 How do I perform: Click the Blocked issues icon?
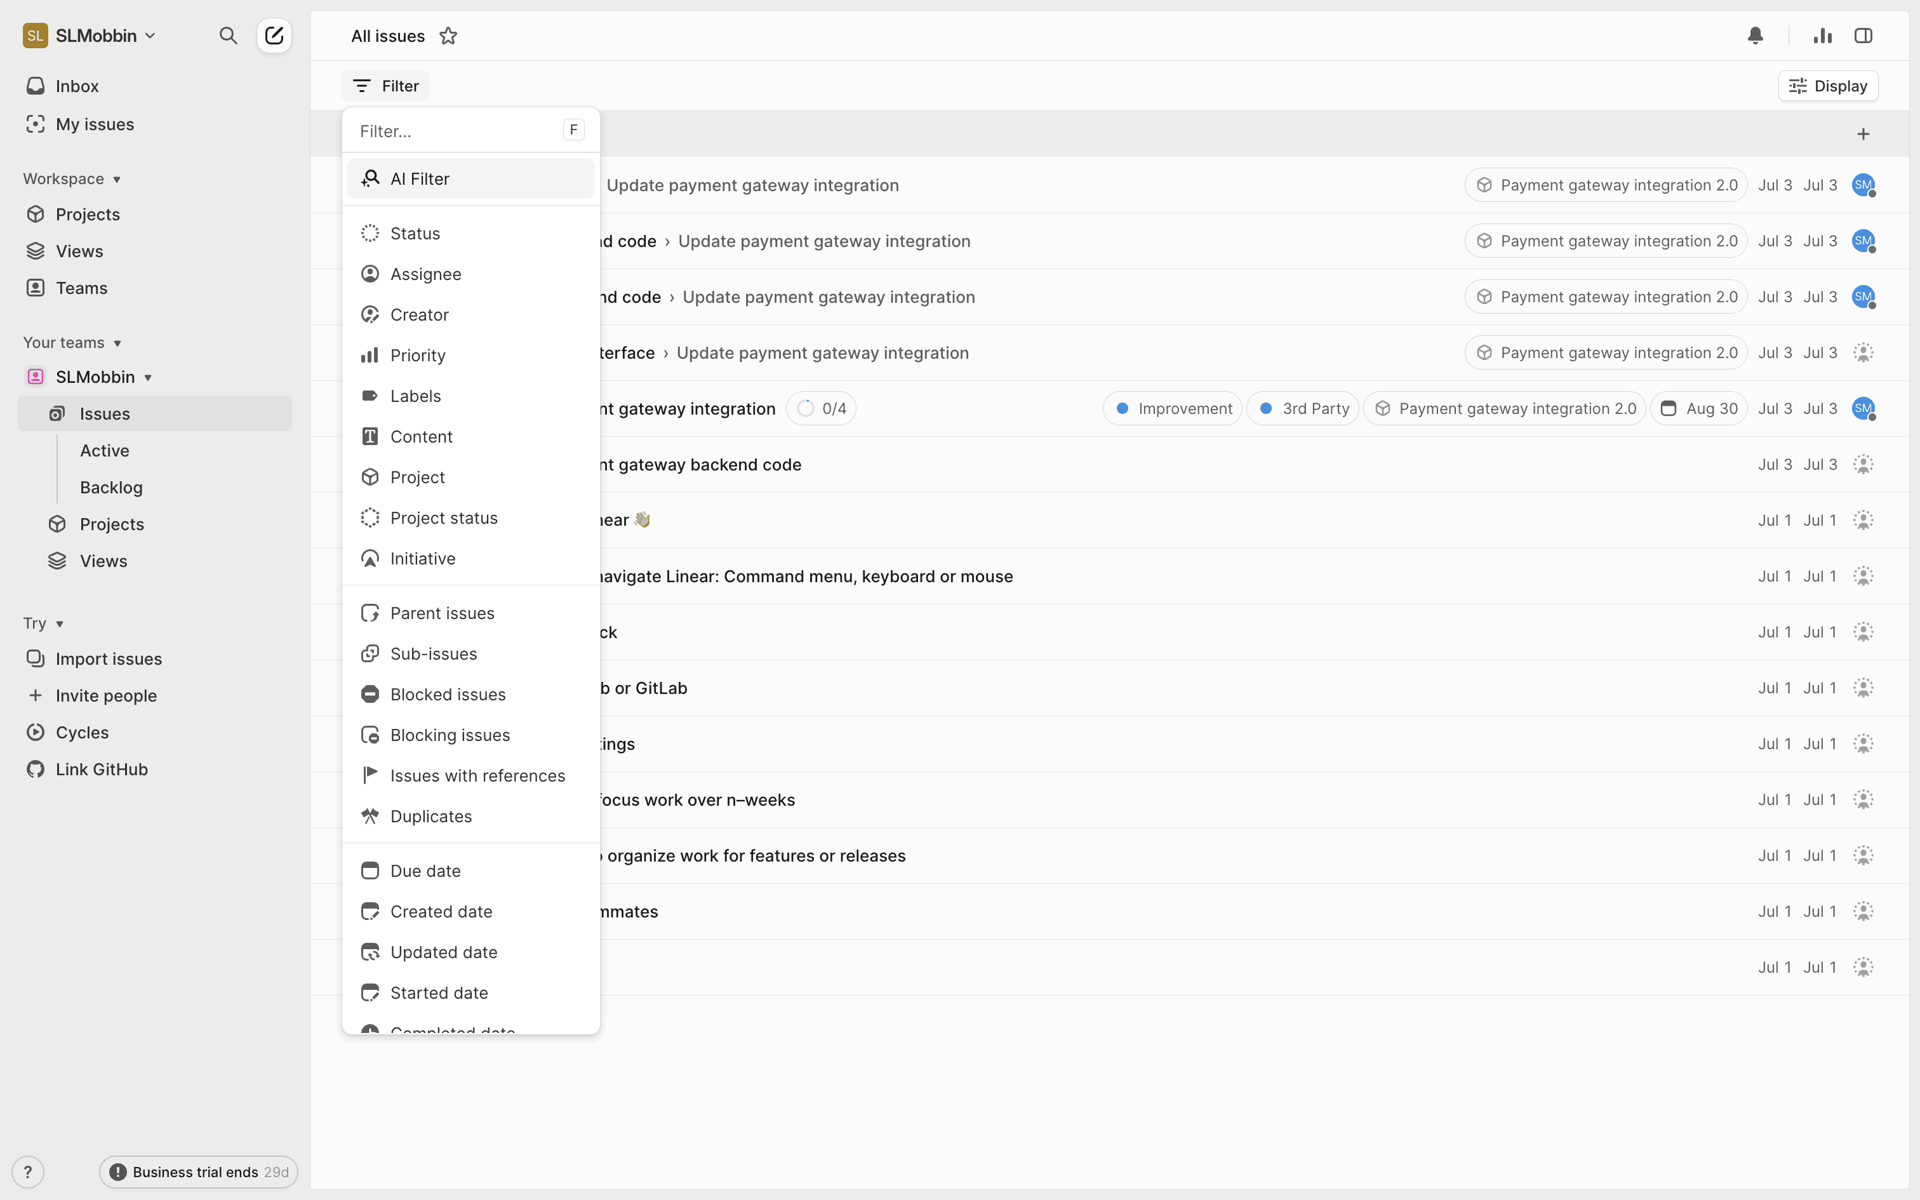370,694
